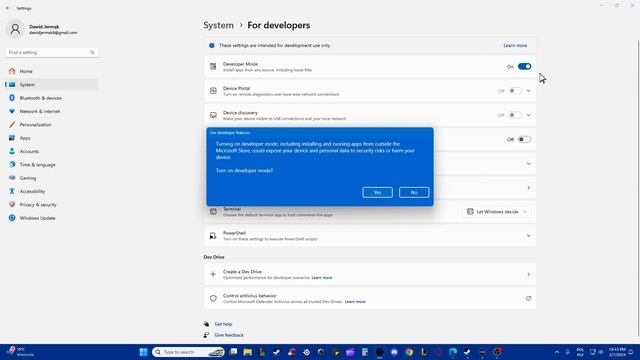640x360 pixels.
Task: Open Create a Dev Drive arrow chevron
Action: [x=529, y=274]
